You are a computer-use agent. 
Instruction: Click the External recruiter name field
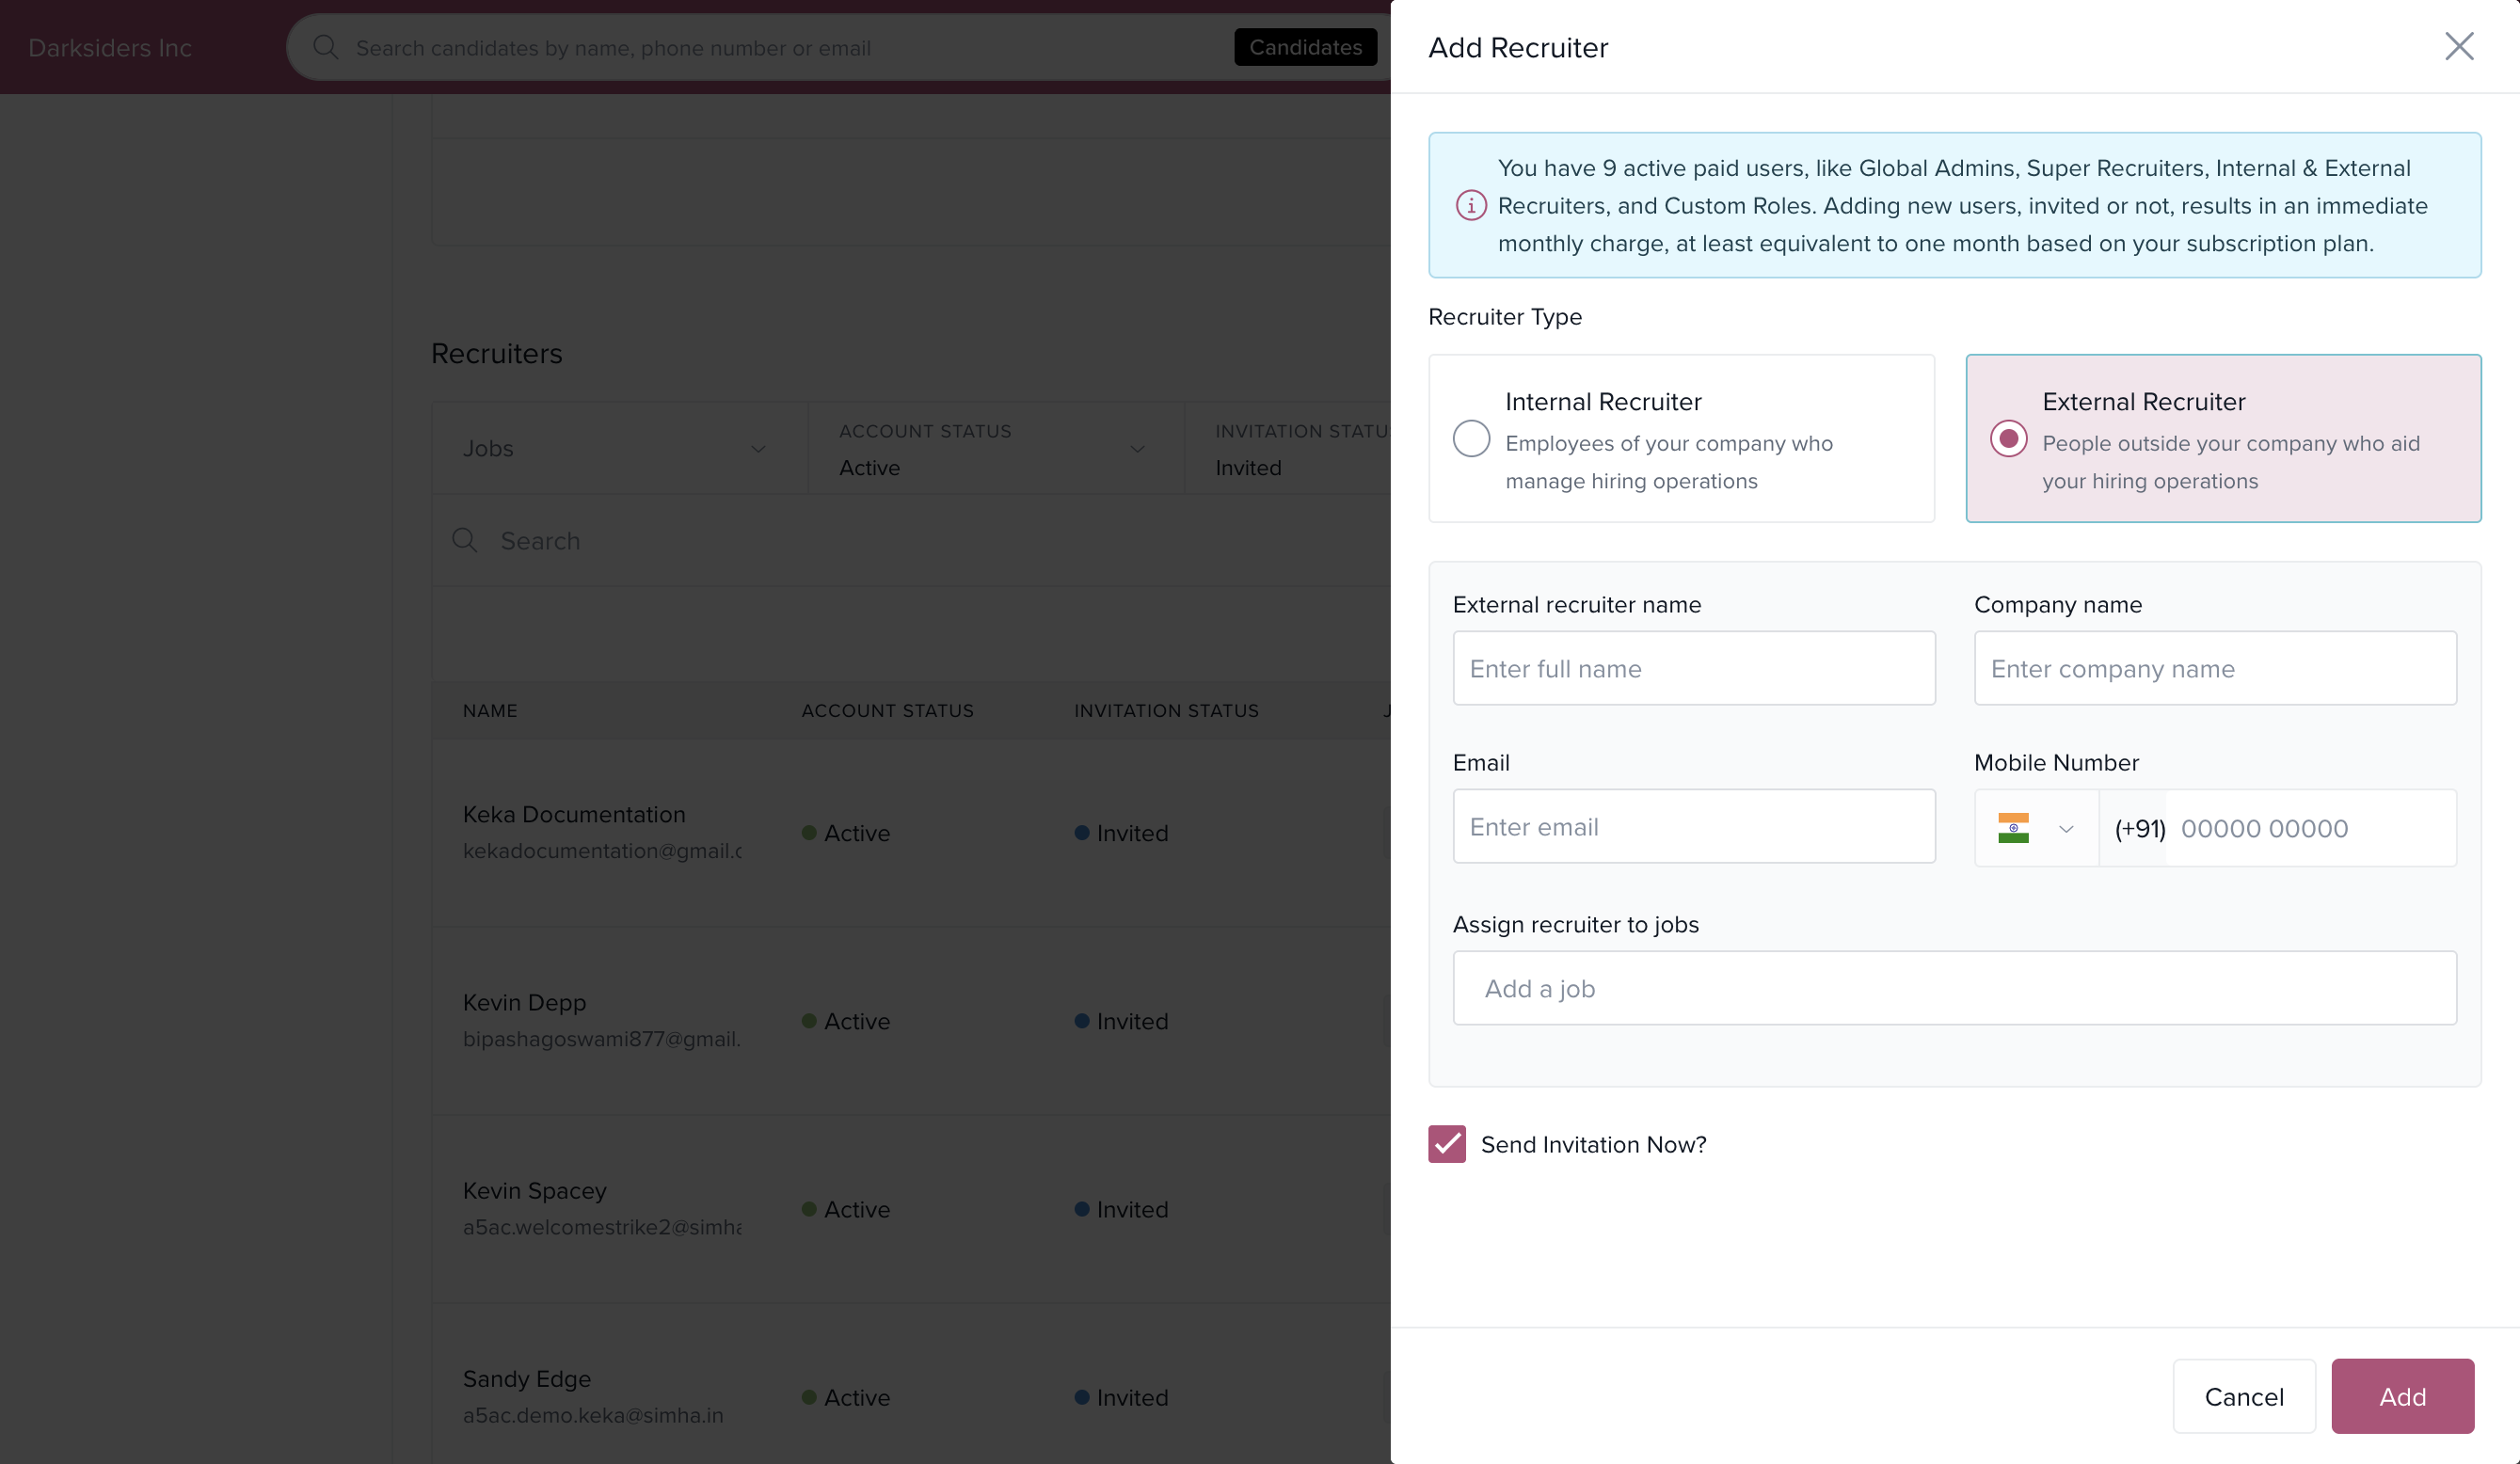[1693, 668]
